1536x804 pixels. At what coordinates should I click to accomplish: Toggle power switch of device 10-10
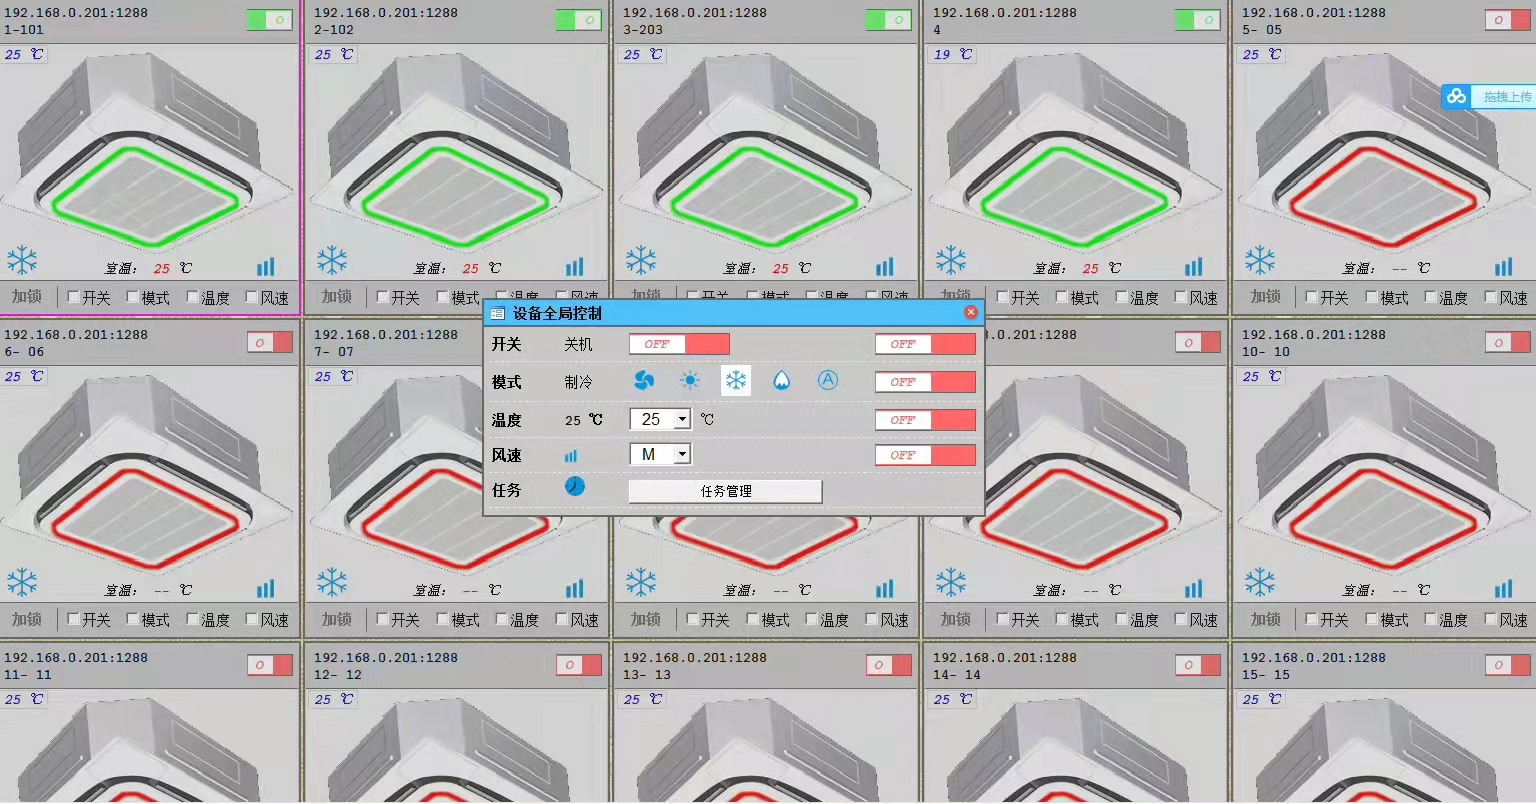[x=1508, y=342]
